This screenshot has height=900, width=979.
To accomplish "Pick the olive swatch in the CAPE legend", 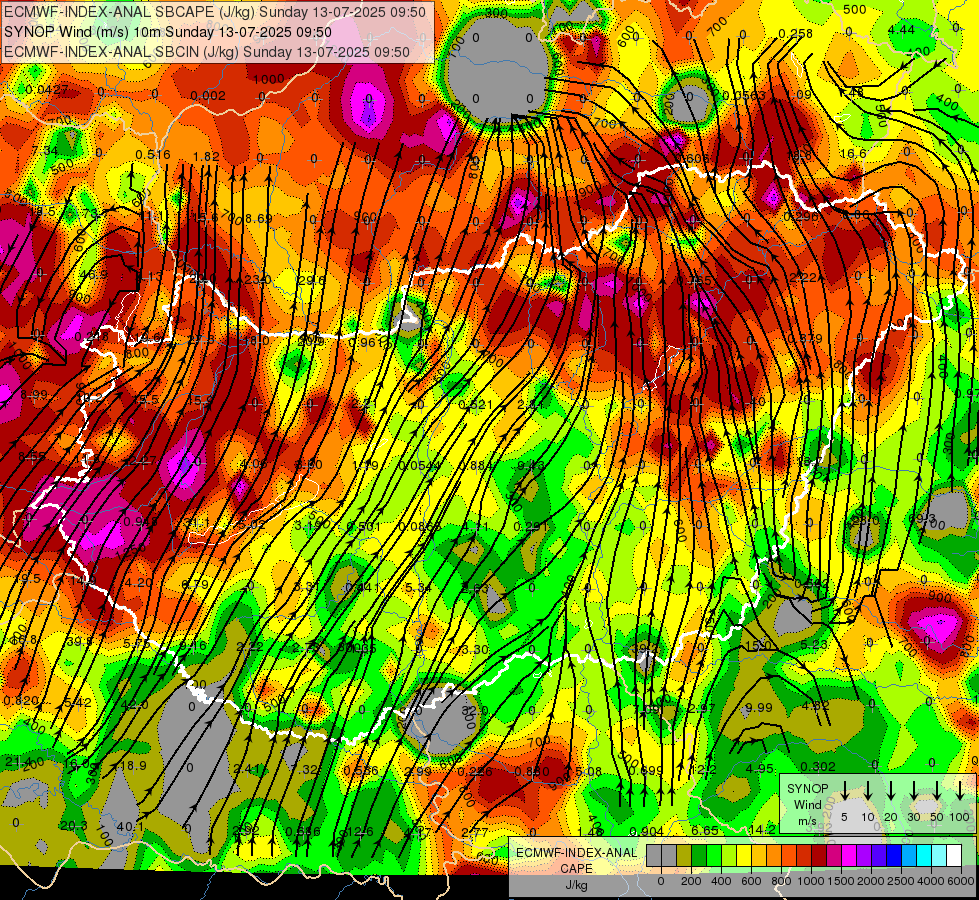I will tap(684, 855).
